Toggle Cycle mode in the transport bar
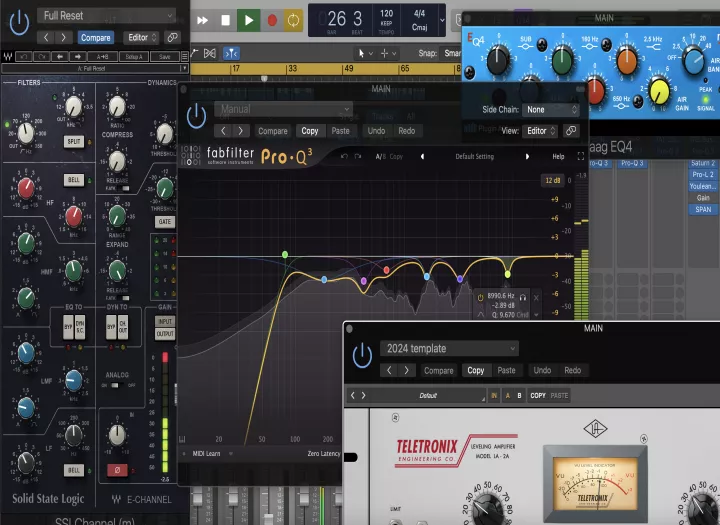 (293, 20)
